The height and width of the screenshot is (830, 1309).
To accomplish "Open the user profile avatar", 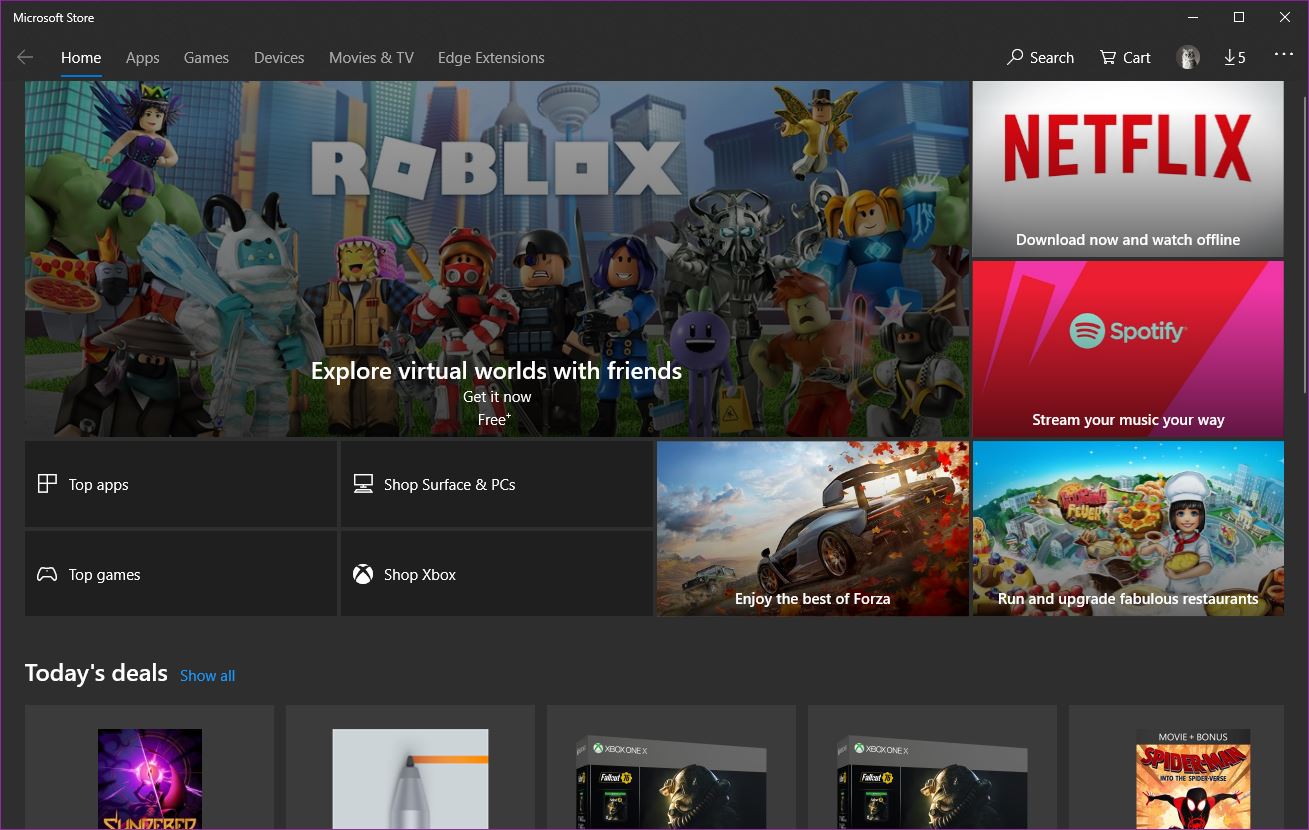I will [x=1188, y=58].
